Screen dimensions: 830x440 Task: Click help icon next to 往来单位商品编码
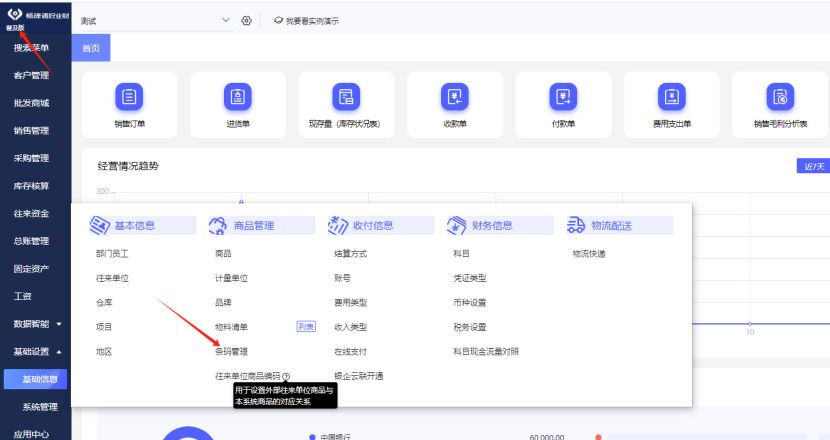point(286,377)
